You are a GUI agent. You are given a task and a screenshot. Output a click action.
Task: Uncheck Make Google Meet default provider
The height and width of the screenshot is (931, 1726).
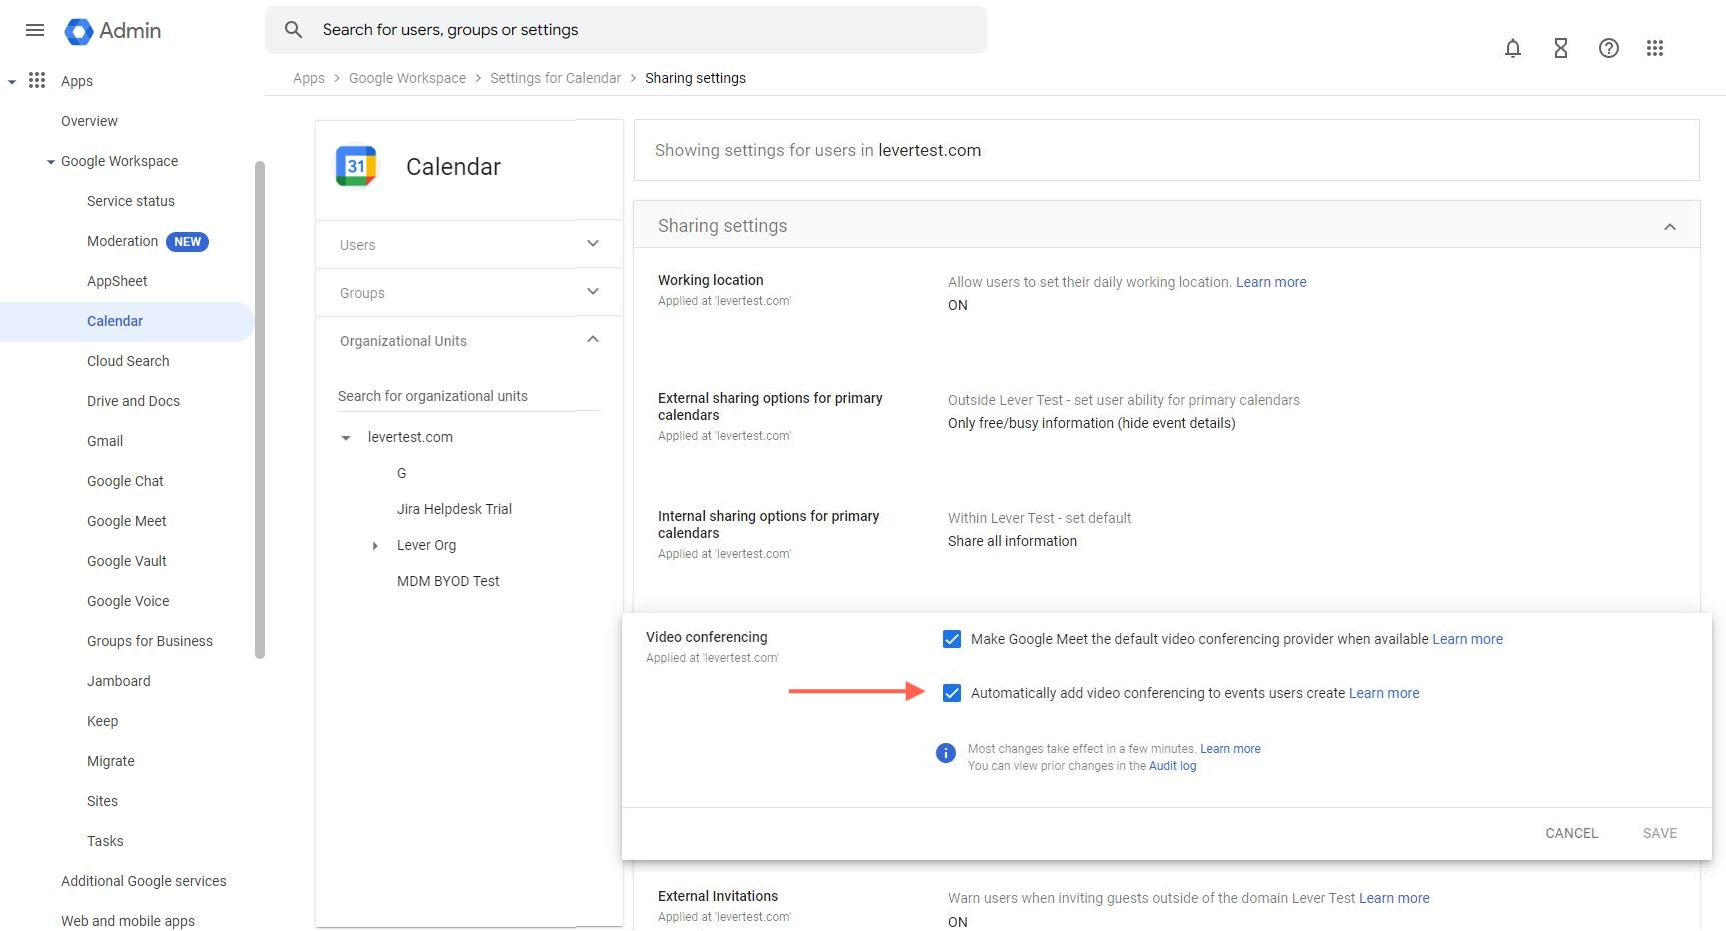pos(952,639)
